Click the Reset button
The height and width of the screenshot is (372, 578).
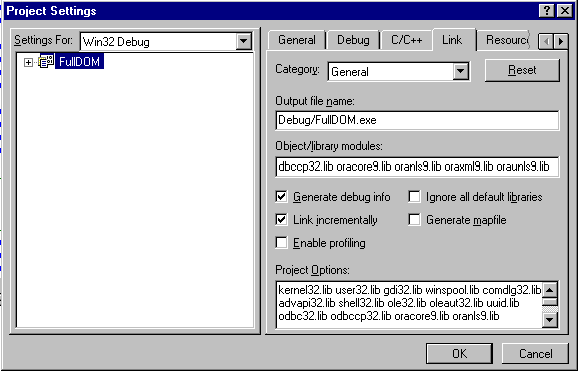[522, 70]
